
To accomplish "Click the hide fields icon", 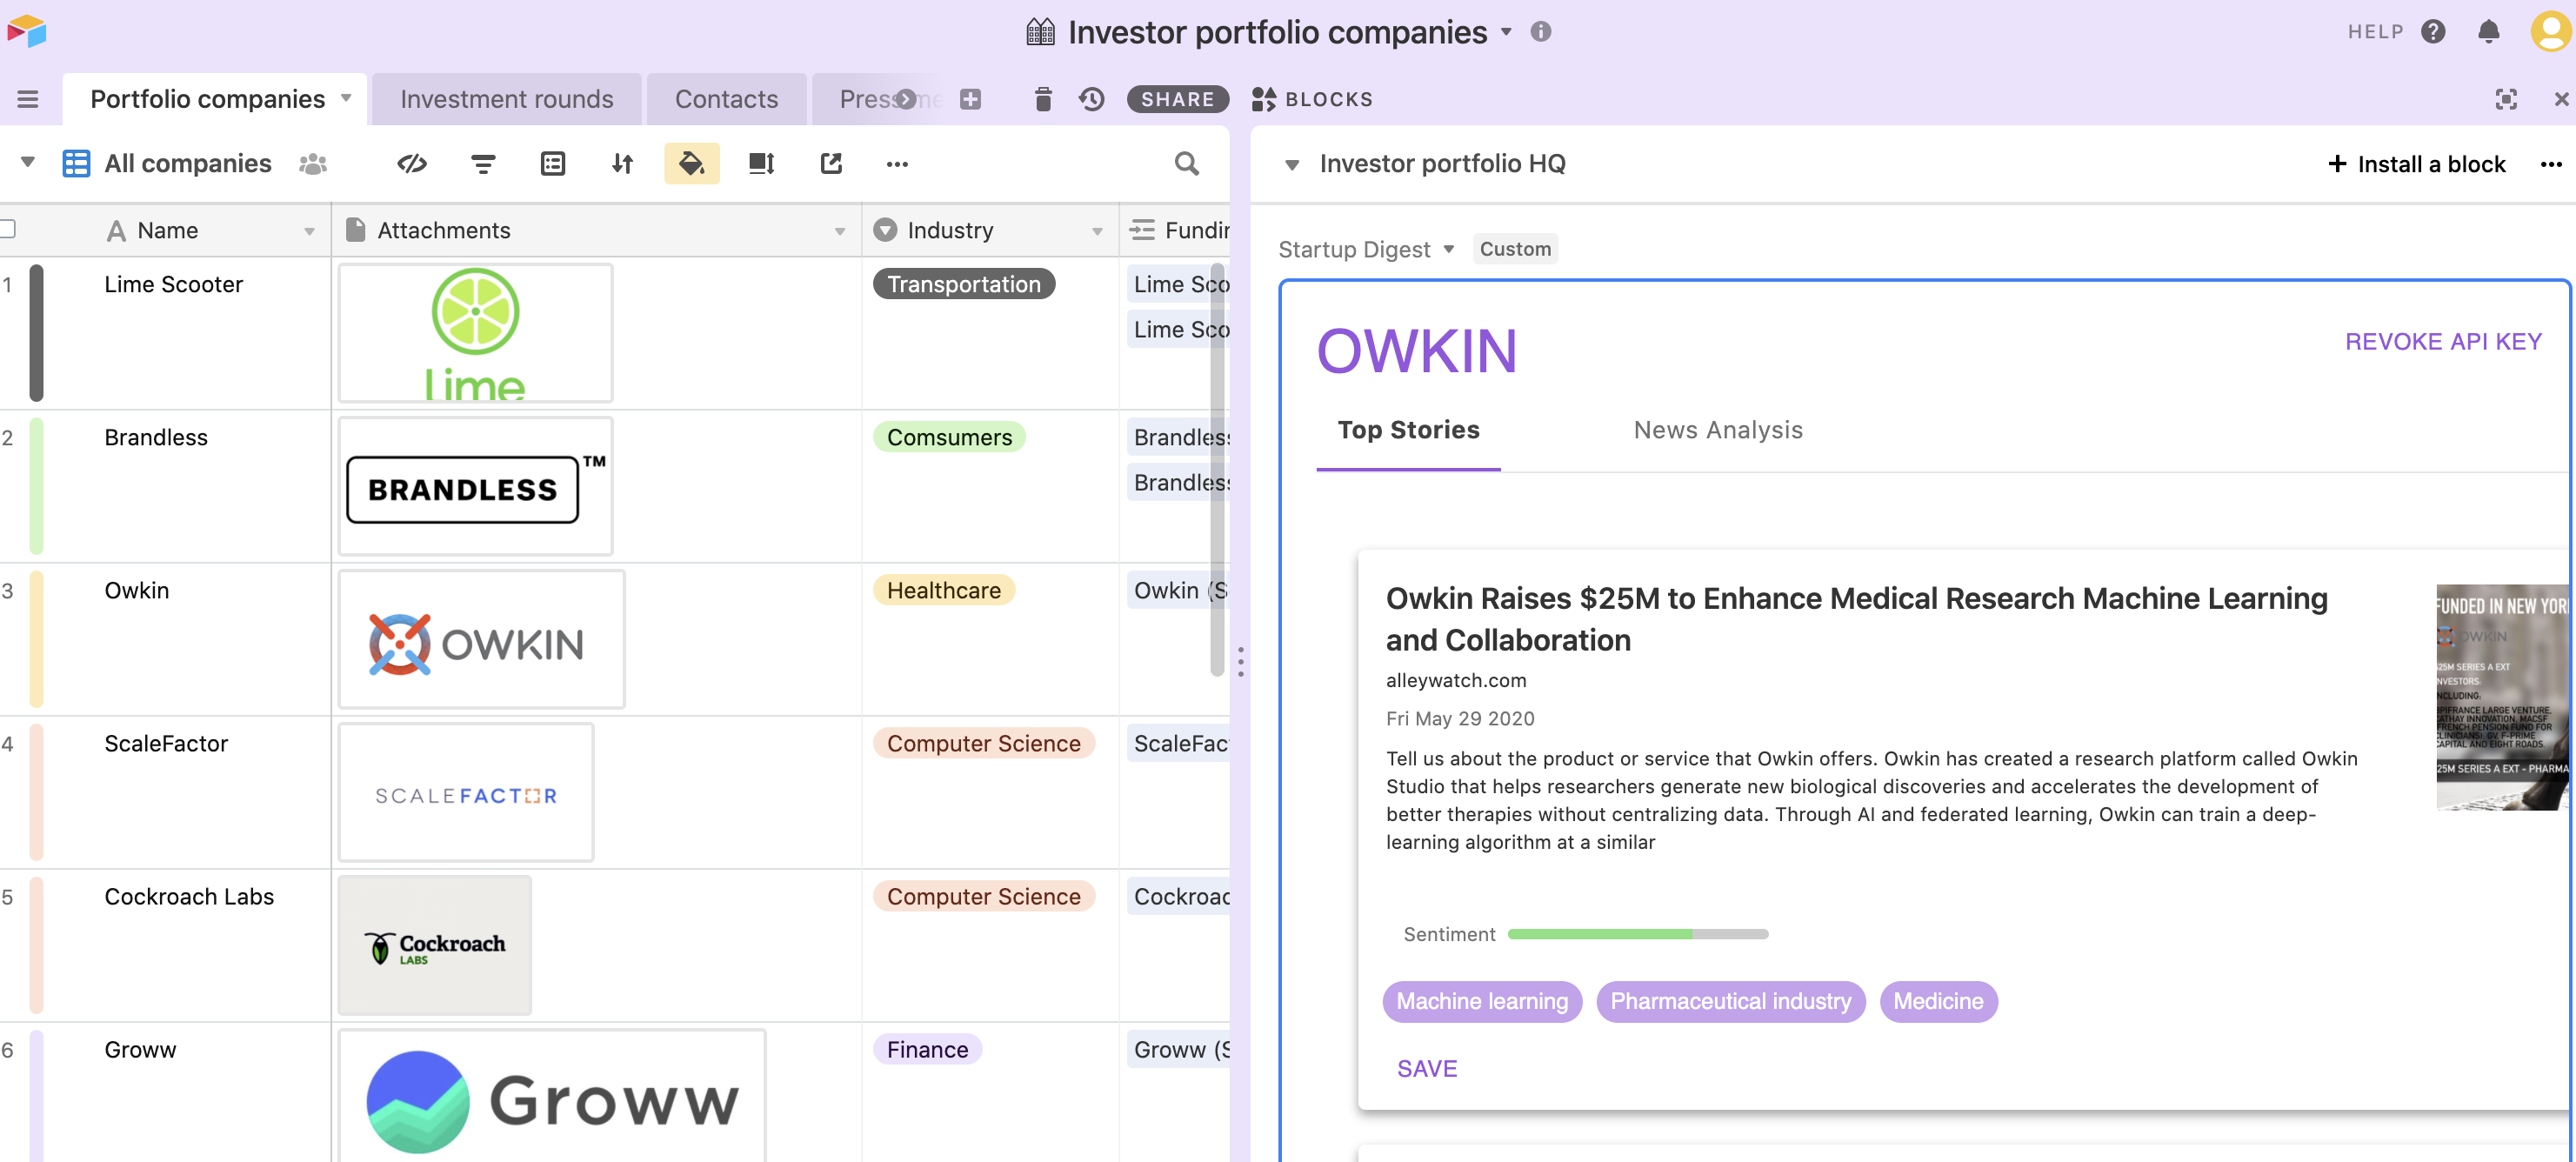I will 412,163.
